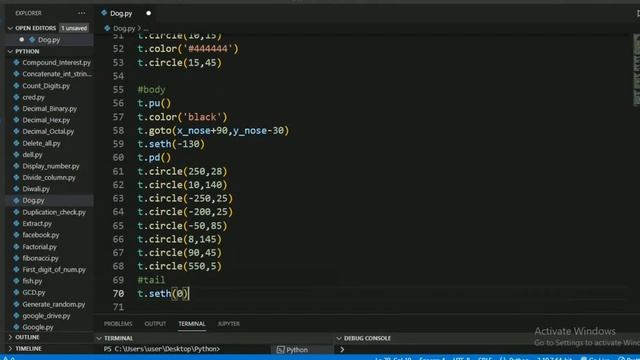Collapse the Open Editors section
This screenshot has width=640, height=360.
[x=10, y=28]
